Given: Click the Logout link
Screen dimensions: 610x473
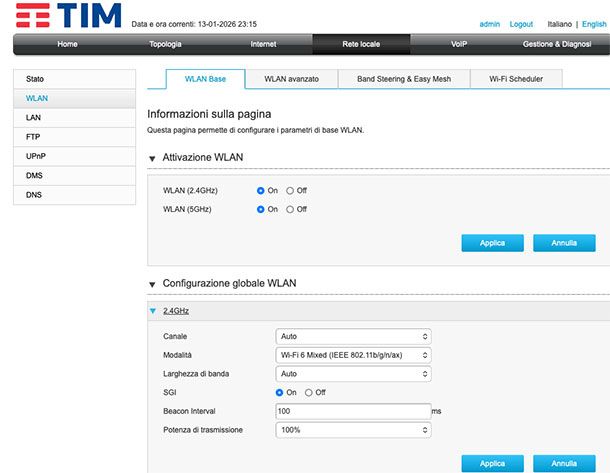Looking at the screenshot, I should coord(521,24).
